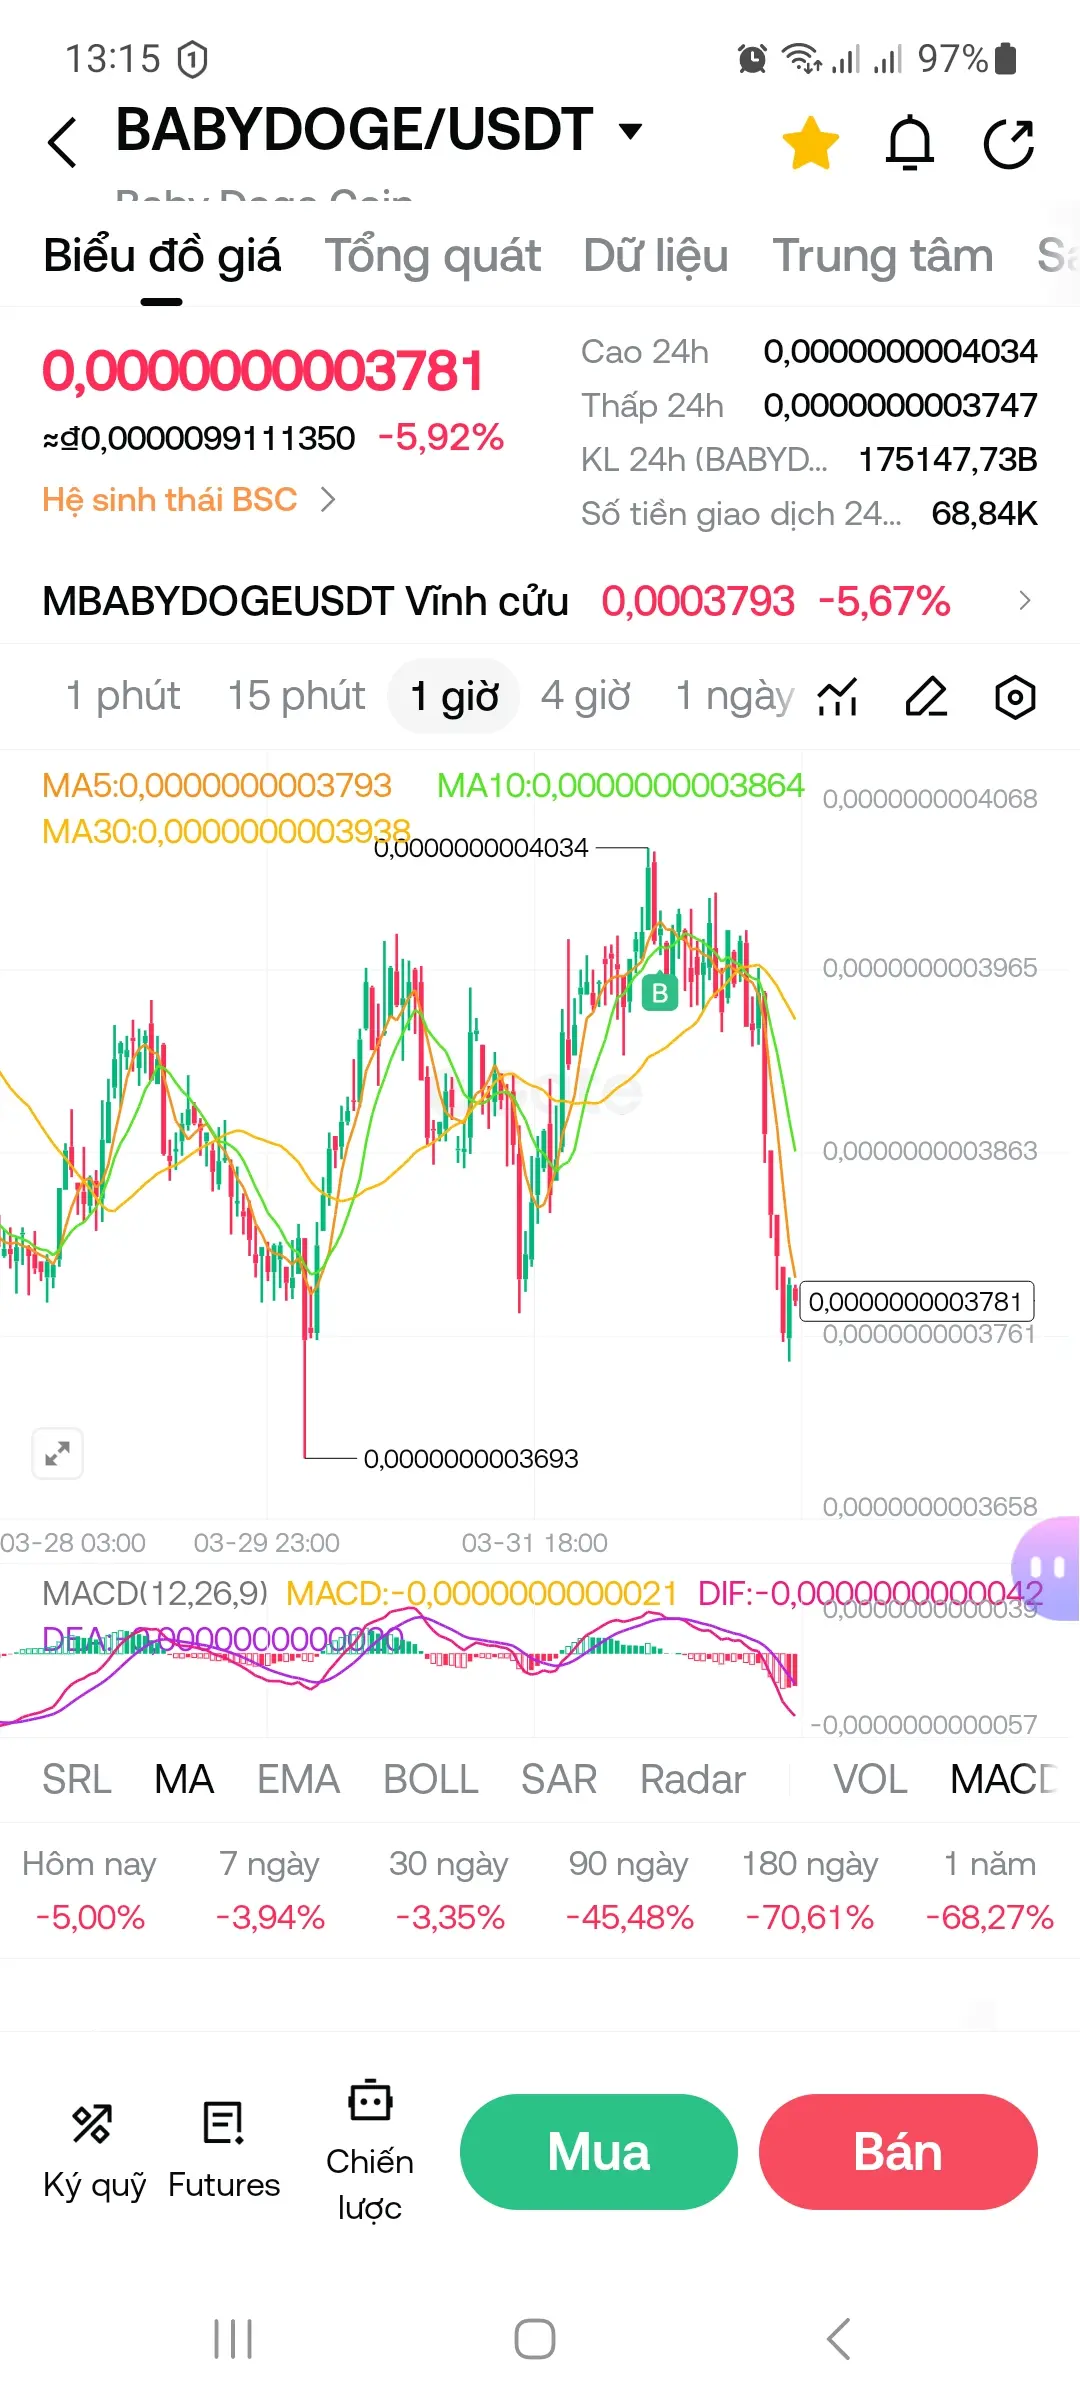Viewport: 1080px width, 2400px height.
Task: Tap the 1 năm -68,27% performance
Action: click(989, 1890)
